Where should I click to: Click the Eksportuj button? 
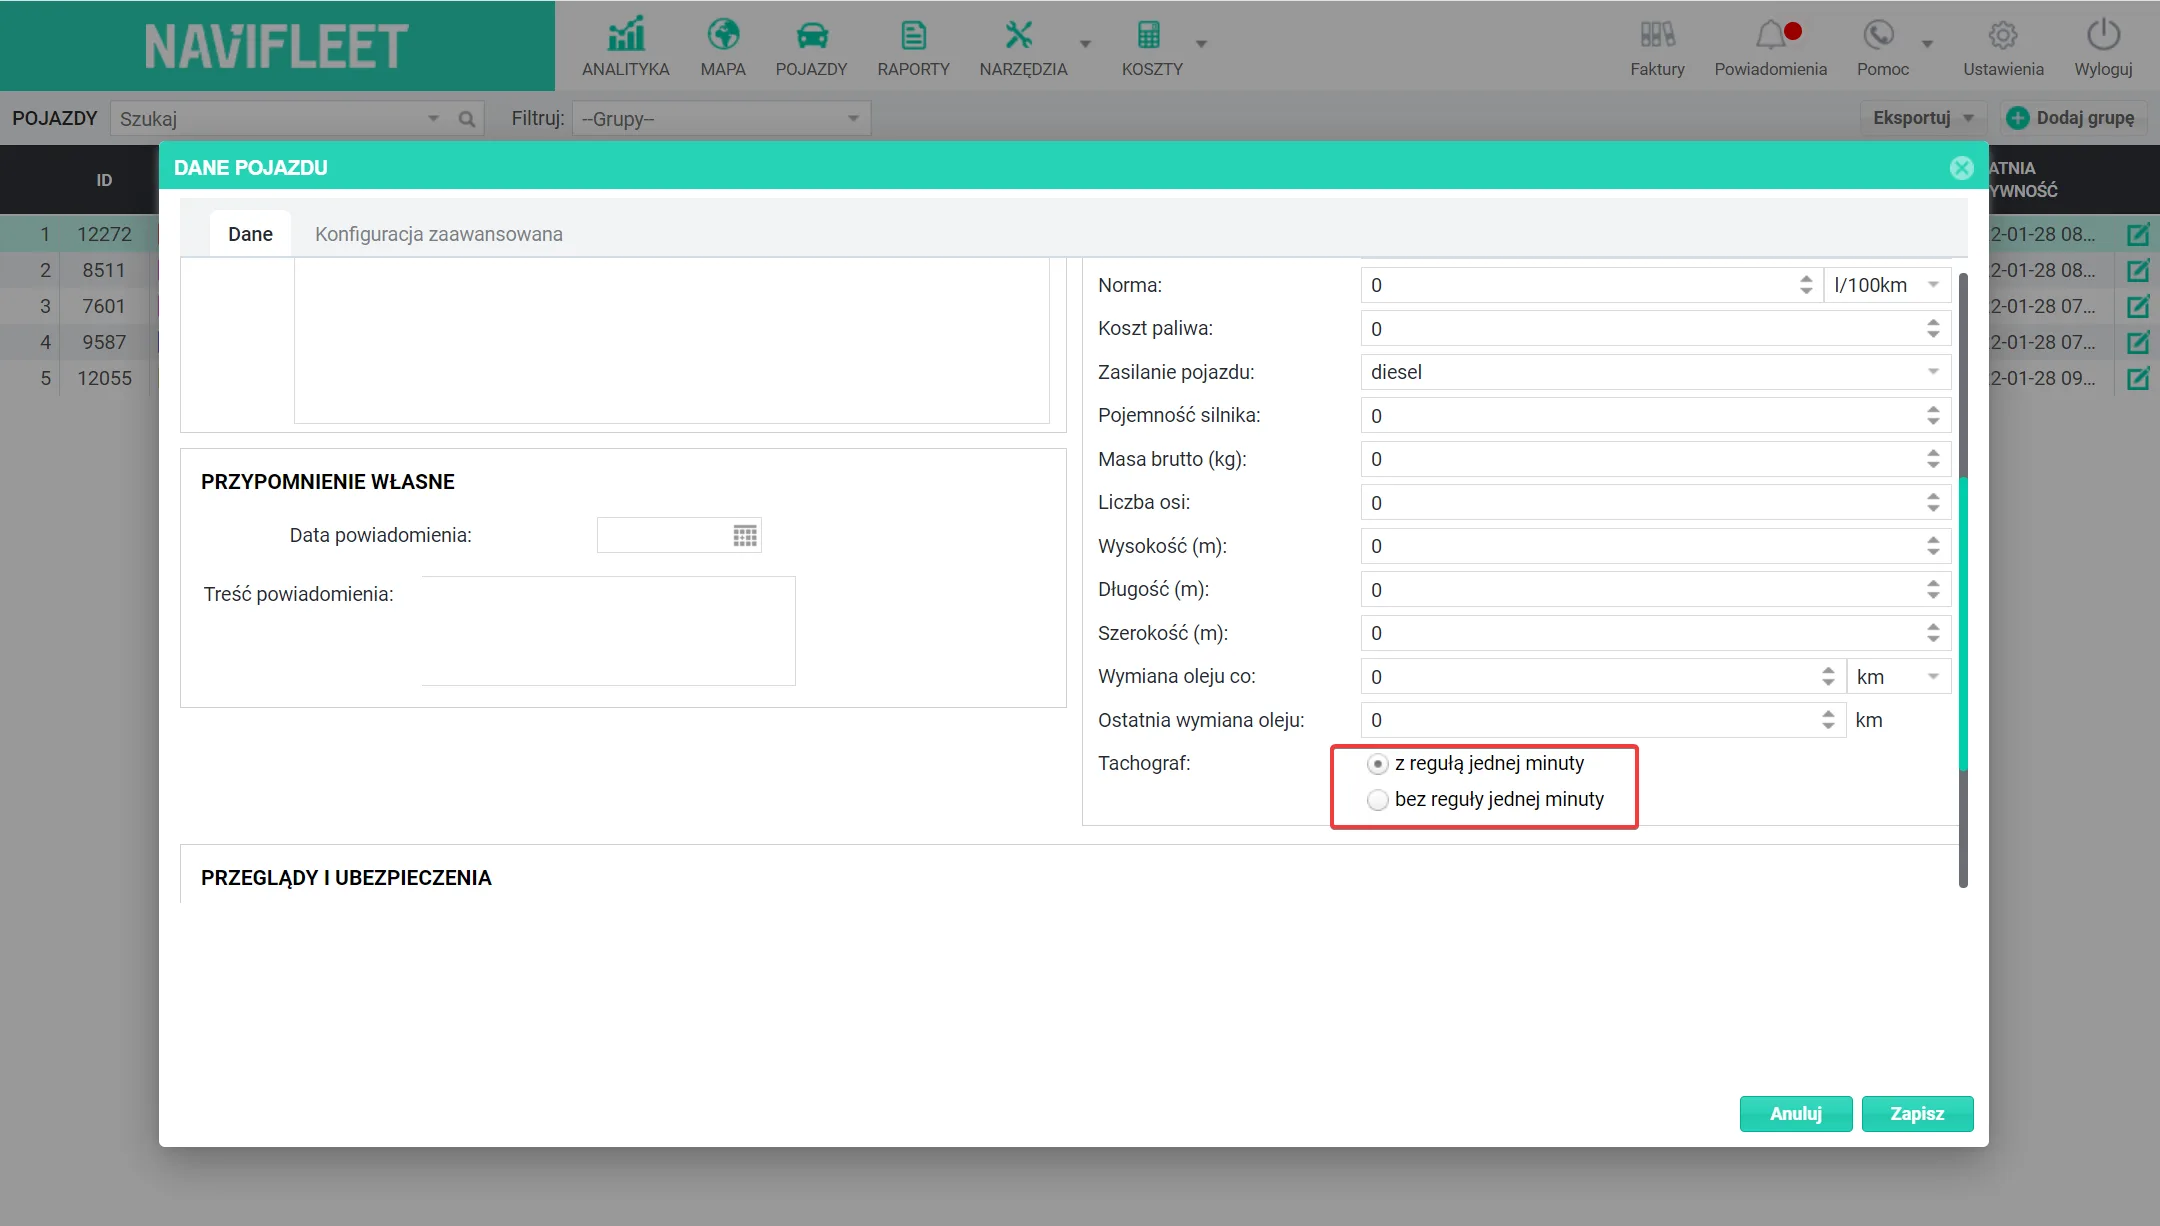click(1923, 118)
